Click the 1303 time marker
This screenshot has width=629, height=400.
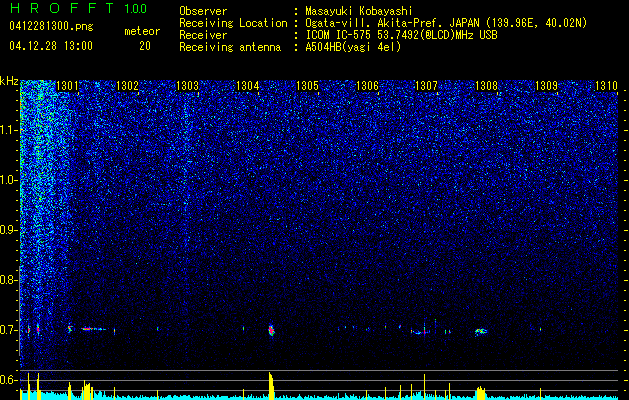click(187, 85)
